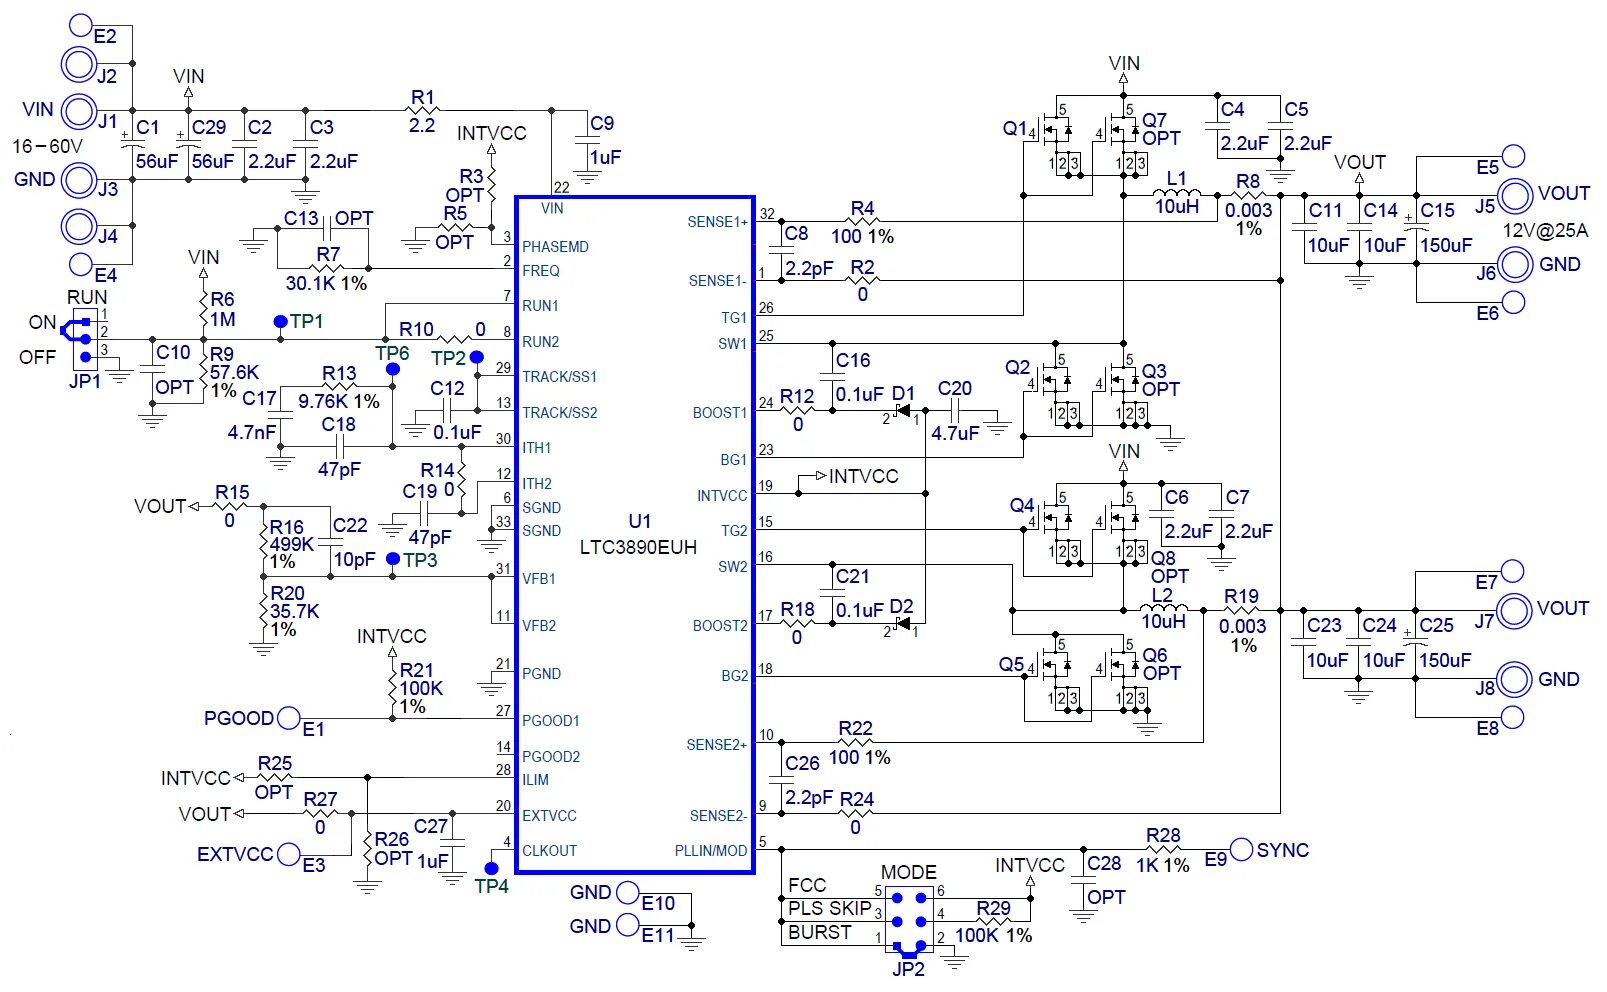This screenshot has height=992, width=1607.
Task: Select the E3 EXTVCC turret terminal
Action: click(289, 854)
